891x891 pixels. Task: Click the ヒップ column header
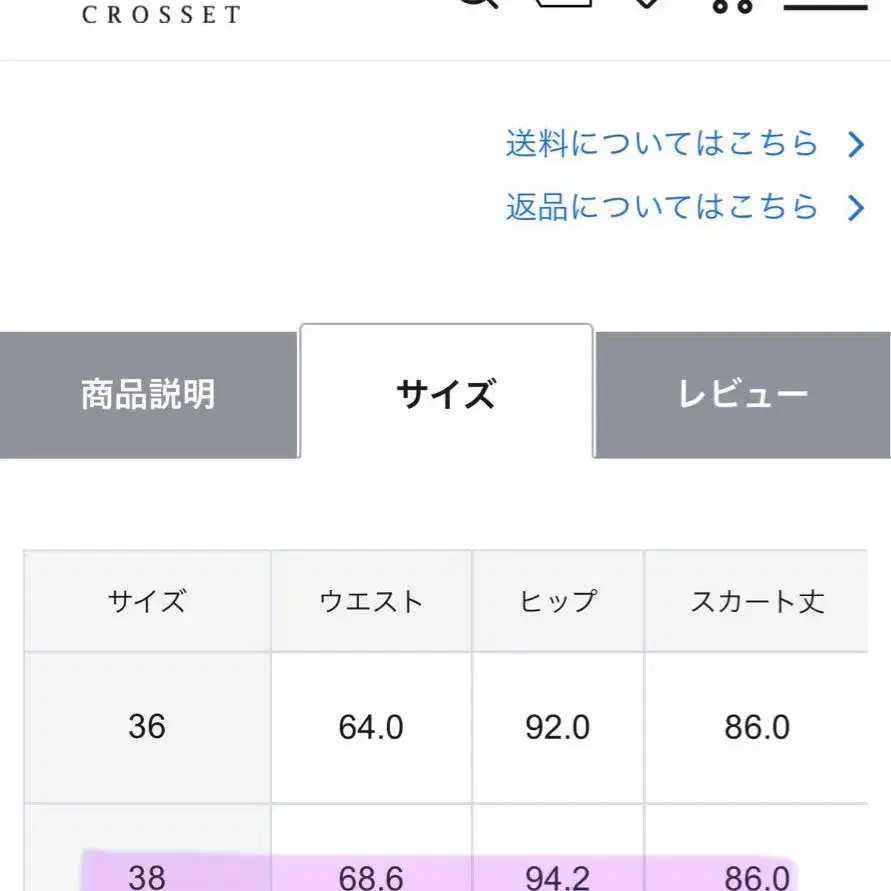click(557, 601)
